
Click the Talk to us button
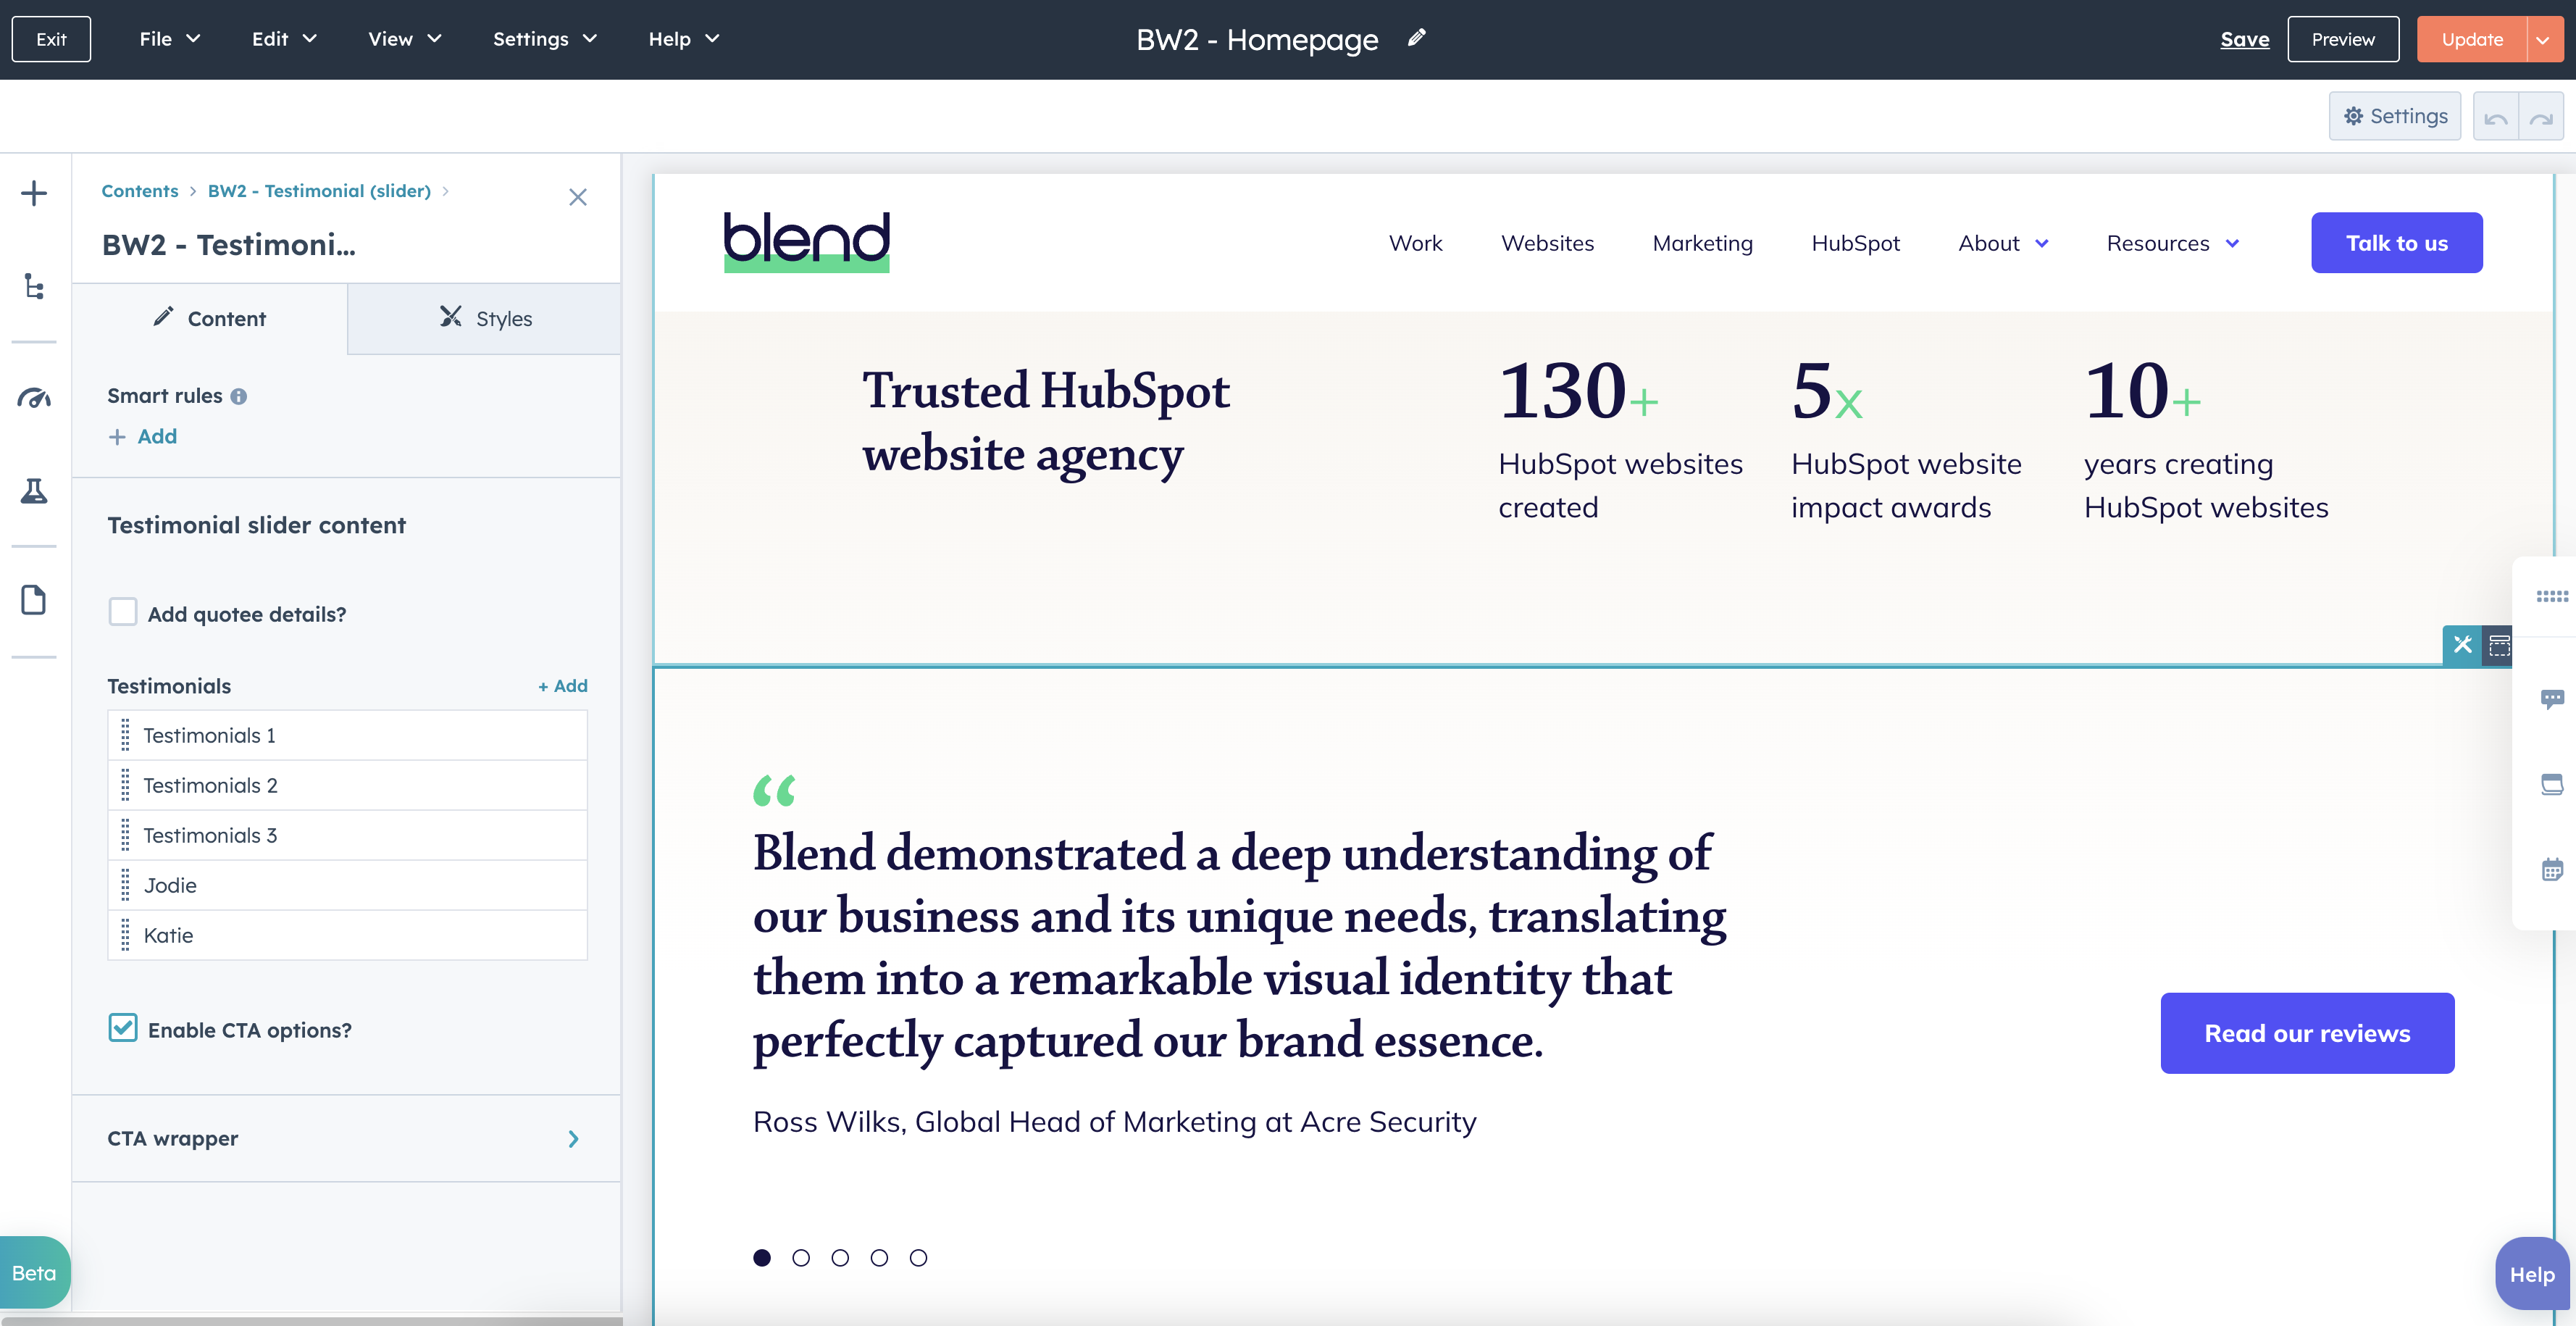pos(2397,242)
